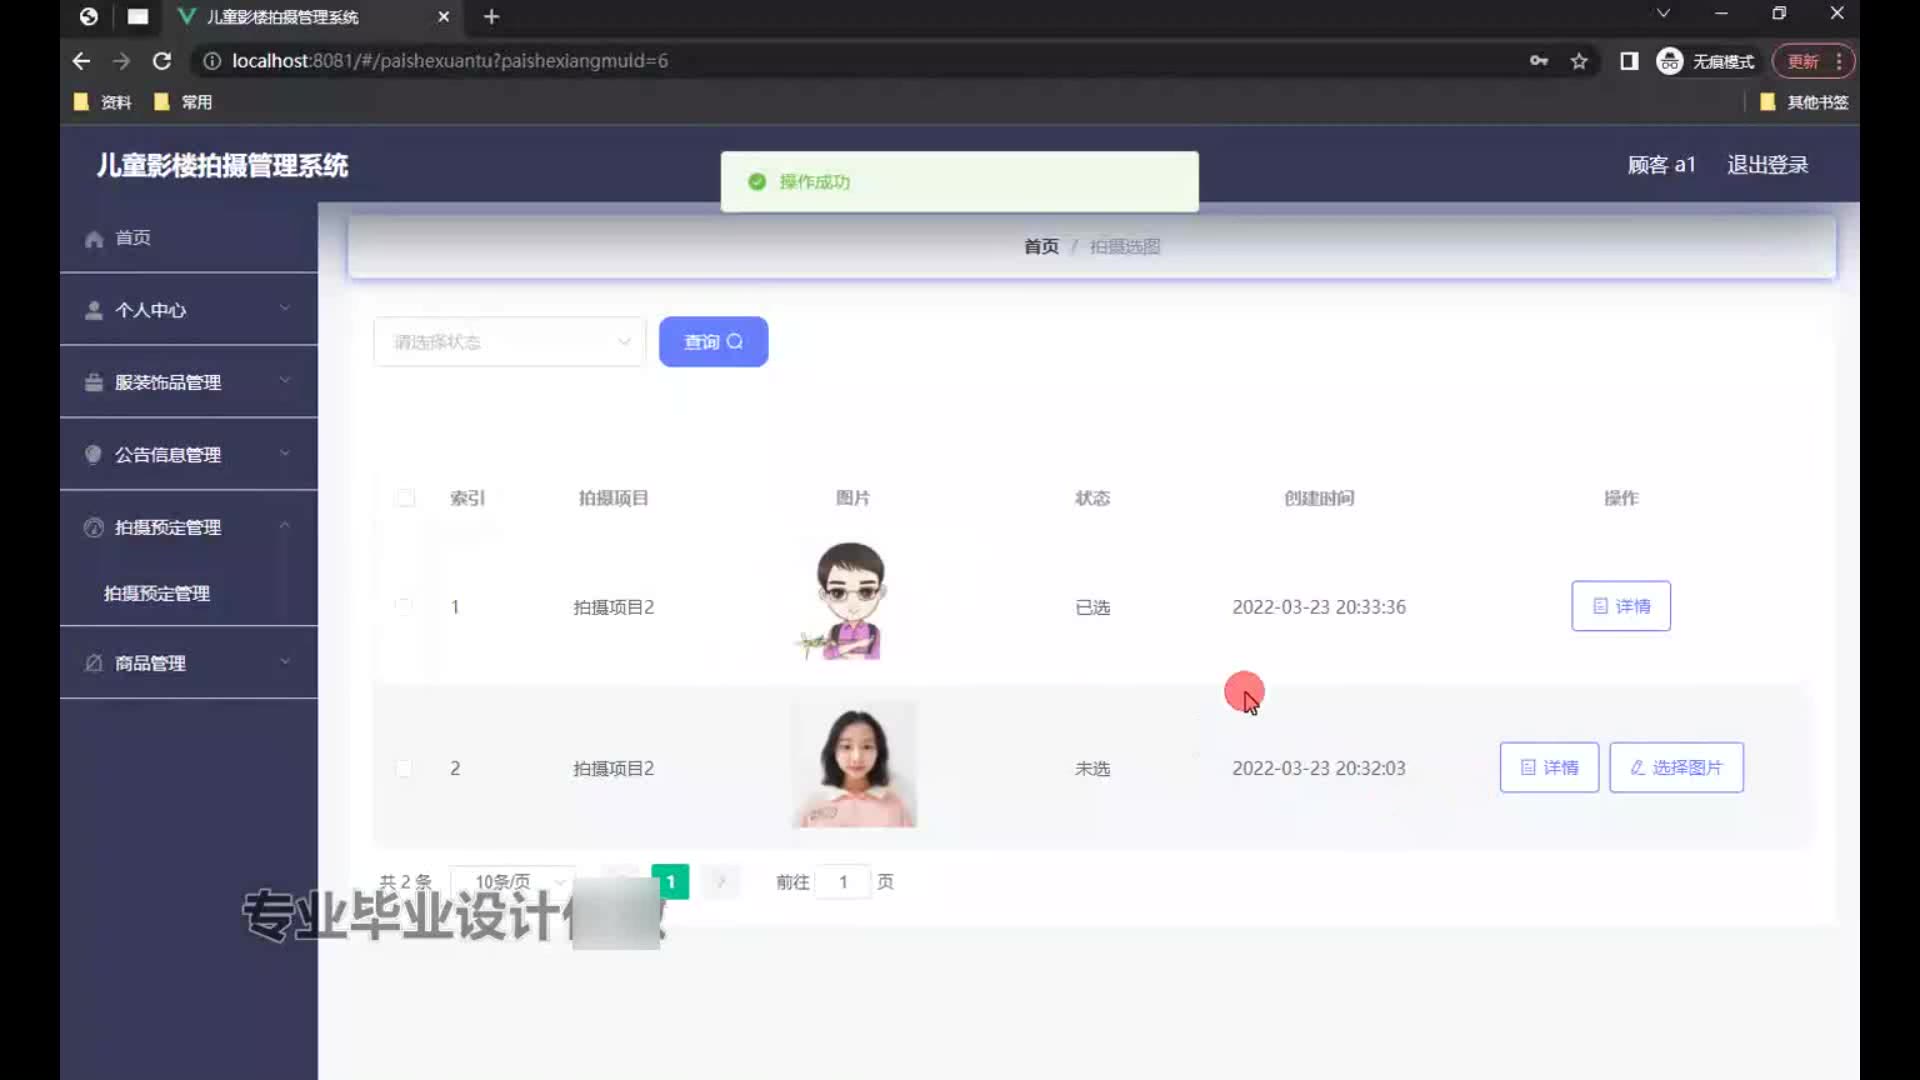Open the 请选择状态 status dropdown

click(510, 342)
